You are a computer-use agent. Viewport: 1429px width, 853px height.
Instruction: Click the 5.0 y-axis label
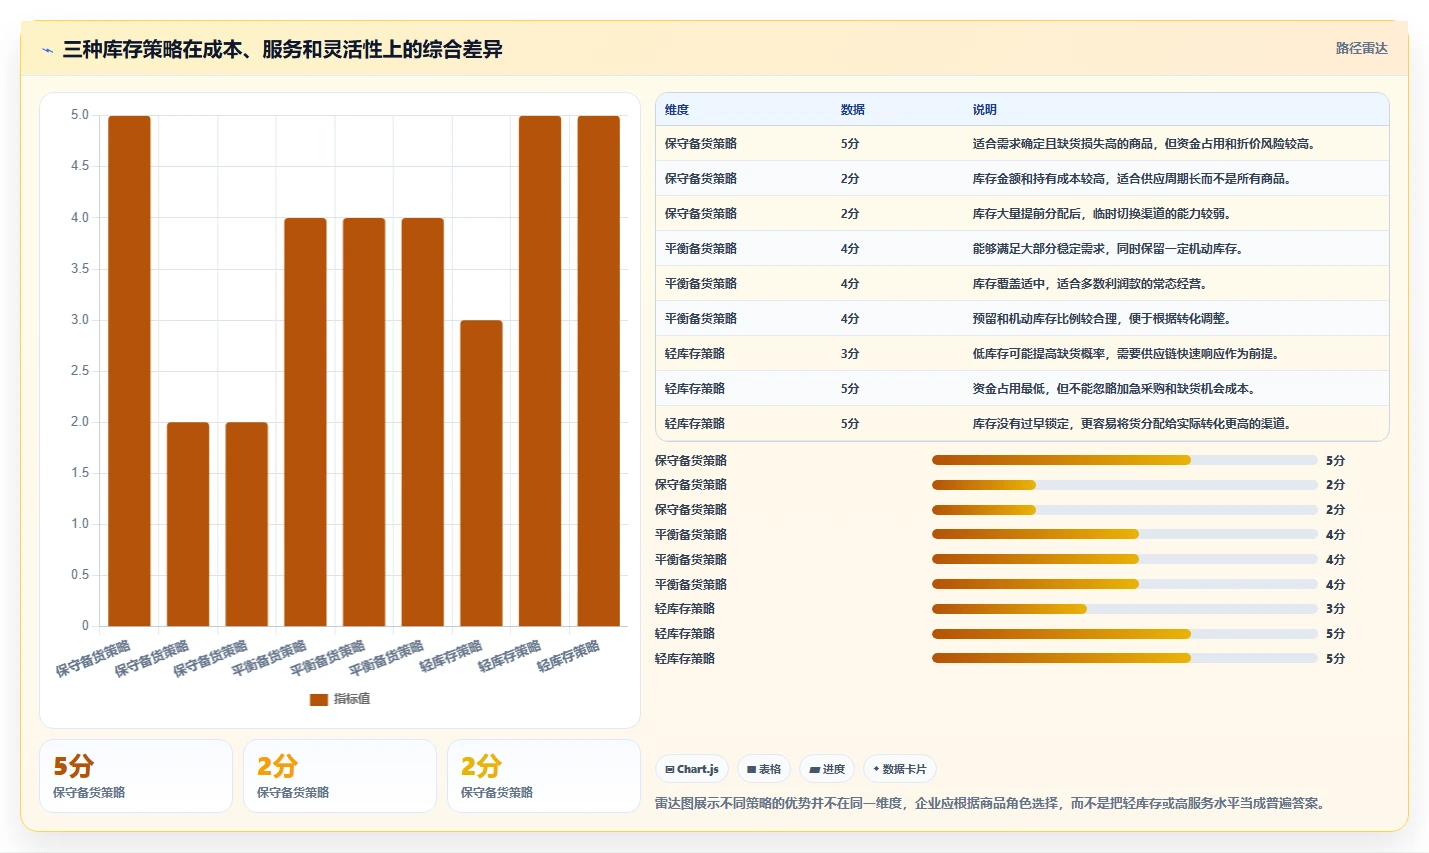pyautogui.click(x=80, y=115)
